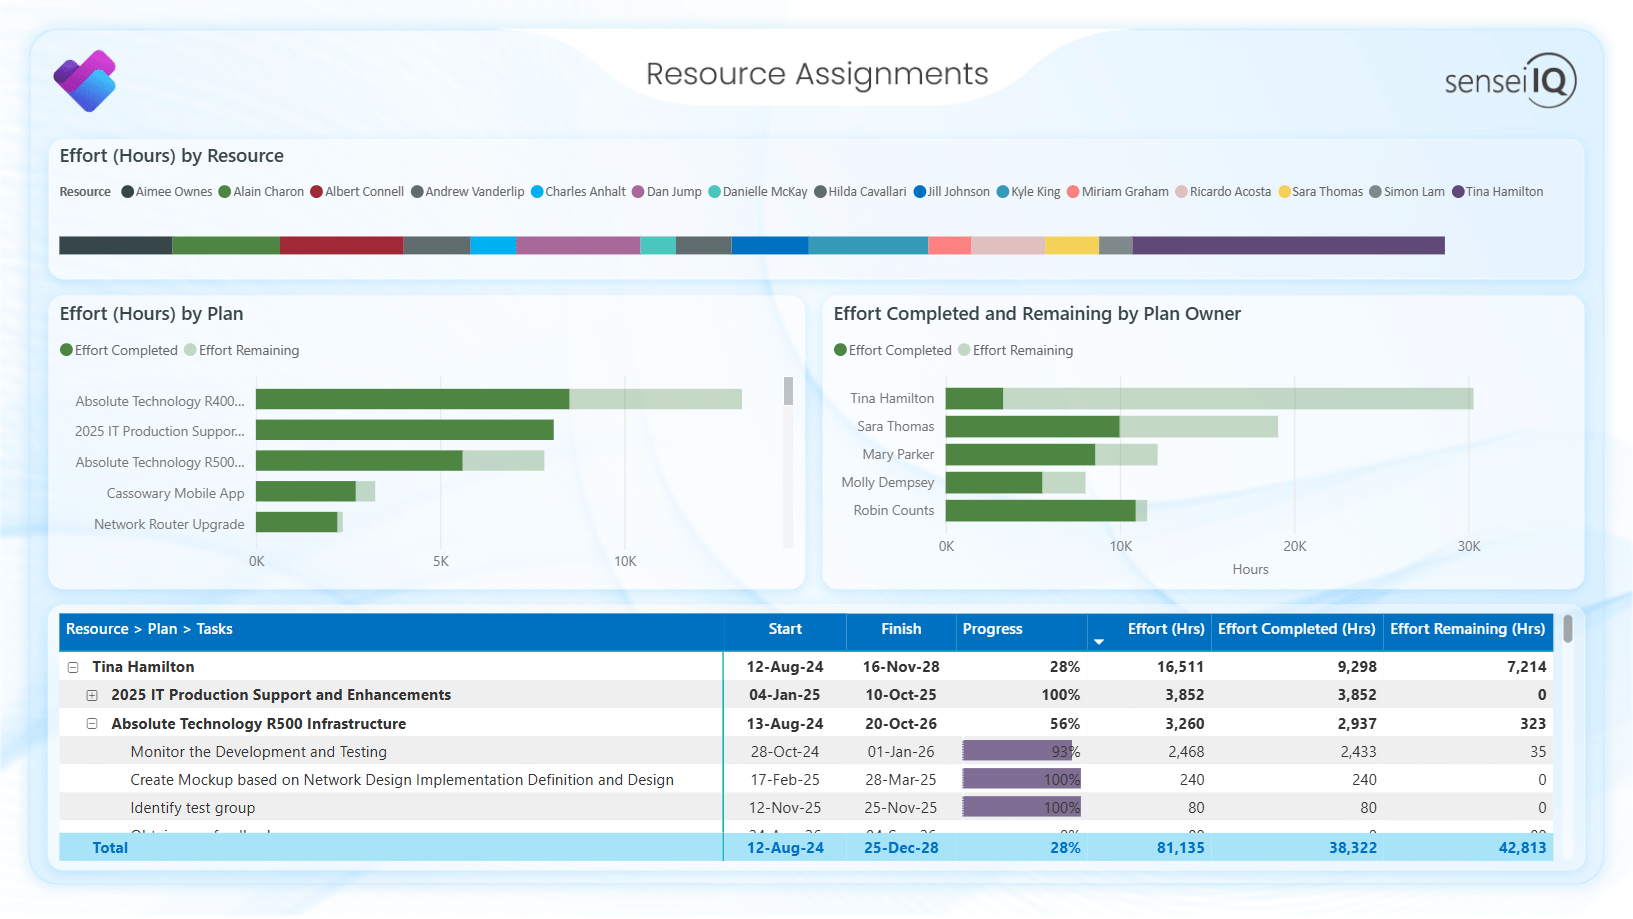Collapse Absolute Technology R500 Infrastructure row
The image size is (1633, 919).
[x=92, y=724]
